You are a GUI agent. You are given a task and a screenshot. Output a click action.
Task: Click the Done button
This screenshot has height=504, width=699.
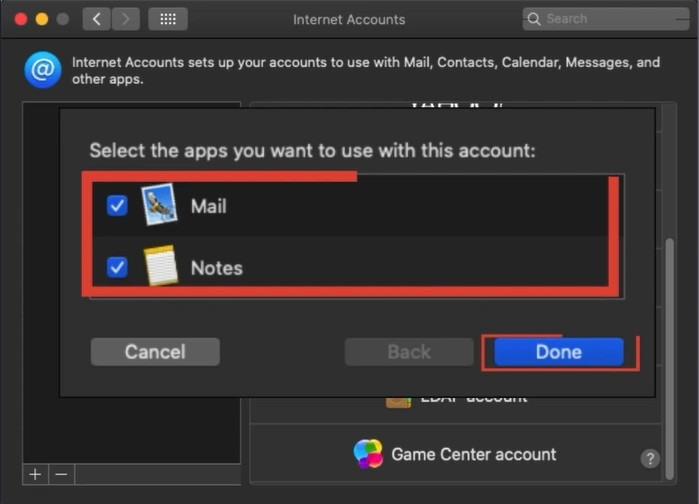point(559,352)
